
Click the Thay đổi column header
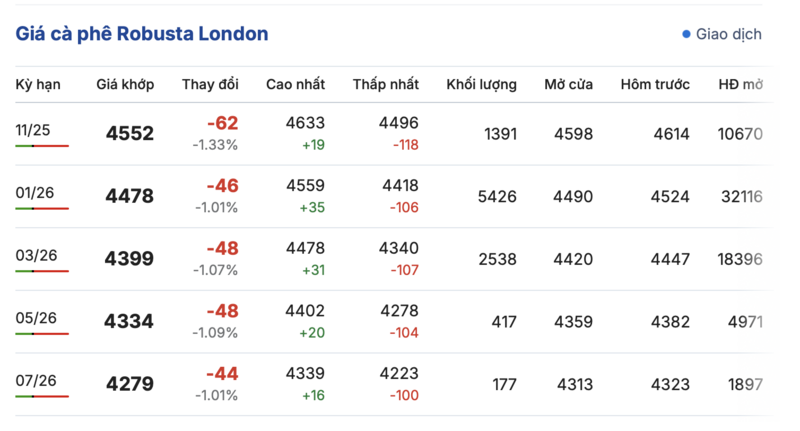tap(210, 84)
